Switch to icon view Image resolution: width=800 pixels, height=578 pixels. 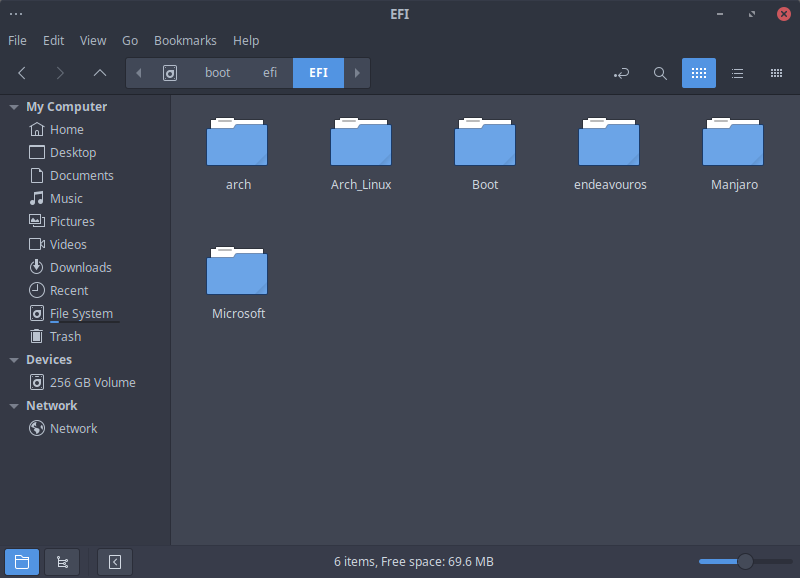(x=698, y=73)
